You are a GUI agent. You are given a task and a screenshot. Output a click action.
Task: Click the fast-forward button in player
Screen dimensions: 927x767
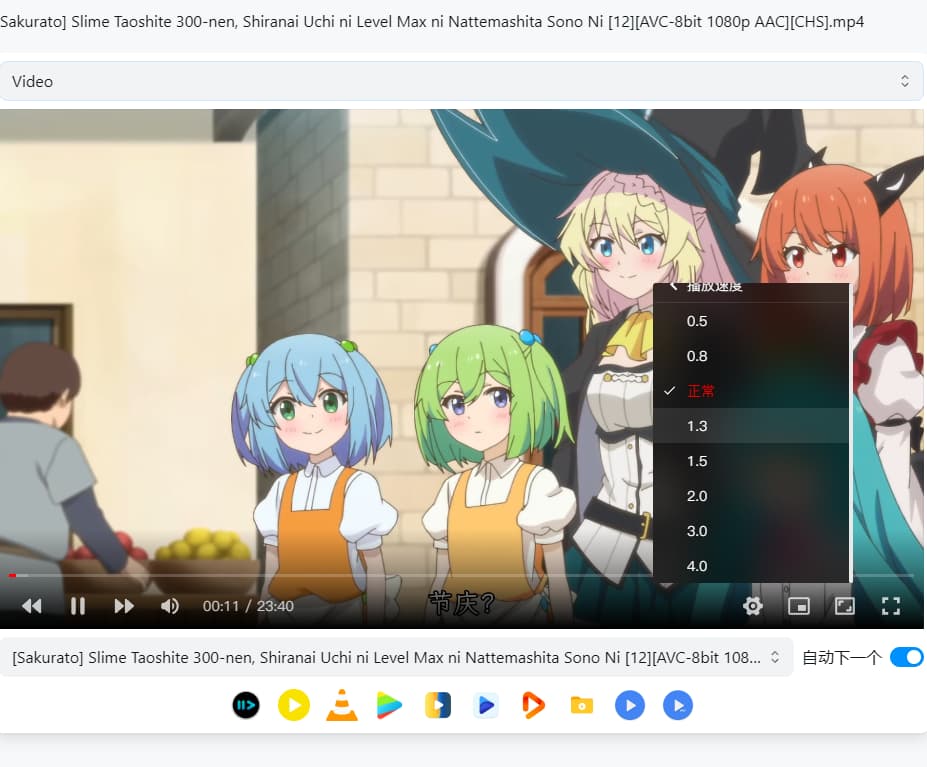point(124,606)
